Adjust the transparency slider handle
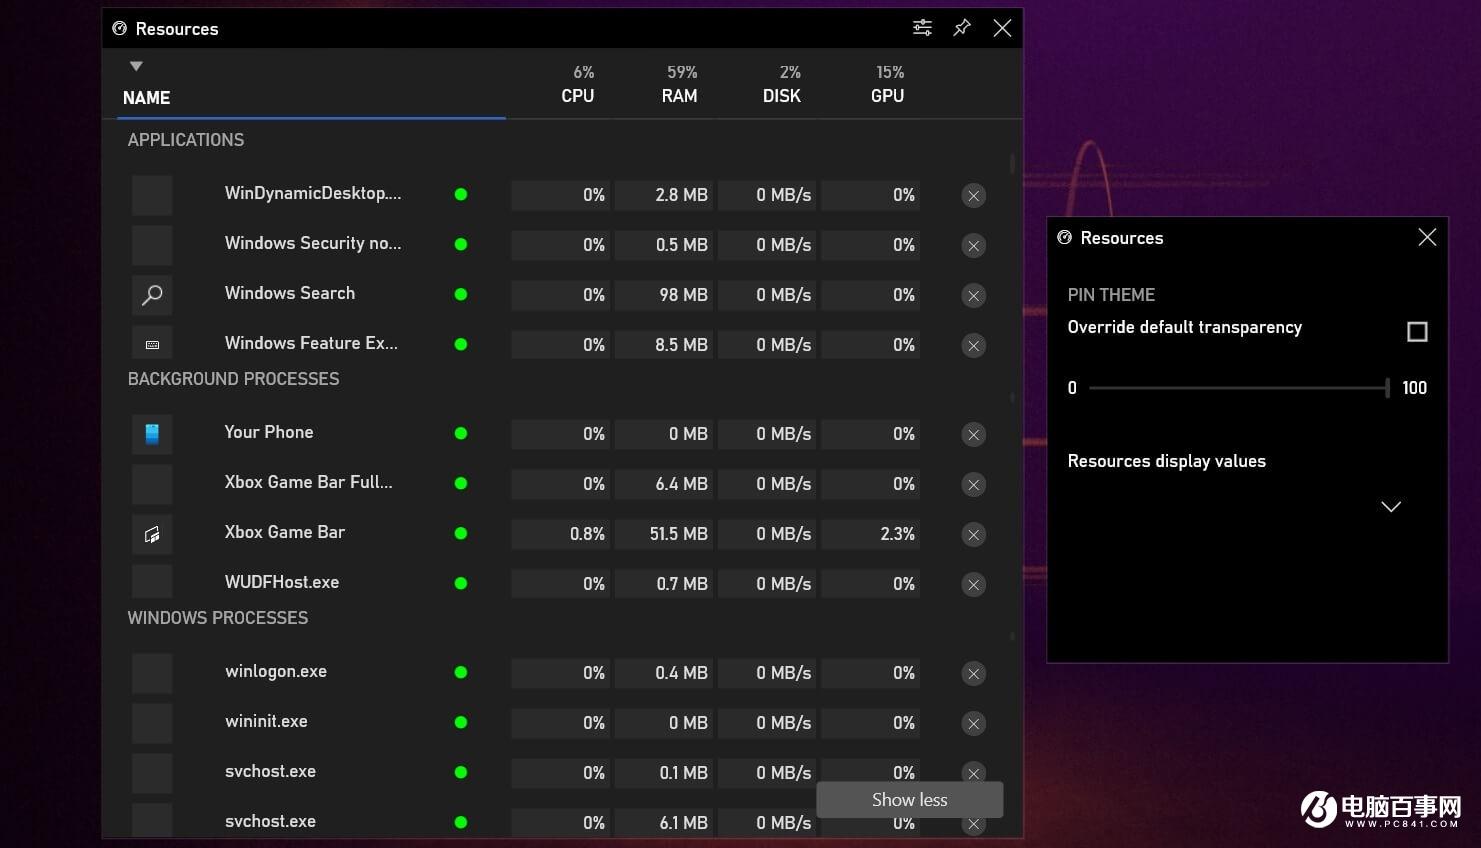This screenshot has width=1481, height=848. coord(1387,387)
